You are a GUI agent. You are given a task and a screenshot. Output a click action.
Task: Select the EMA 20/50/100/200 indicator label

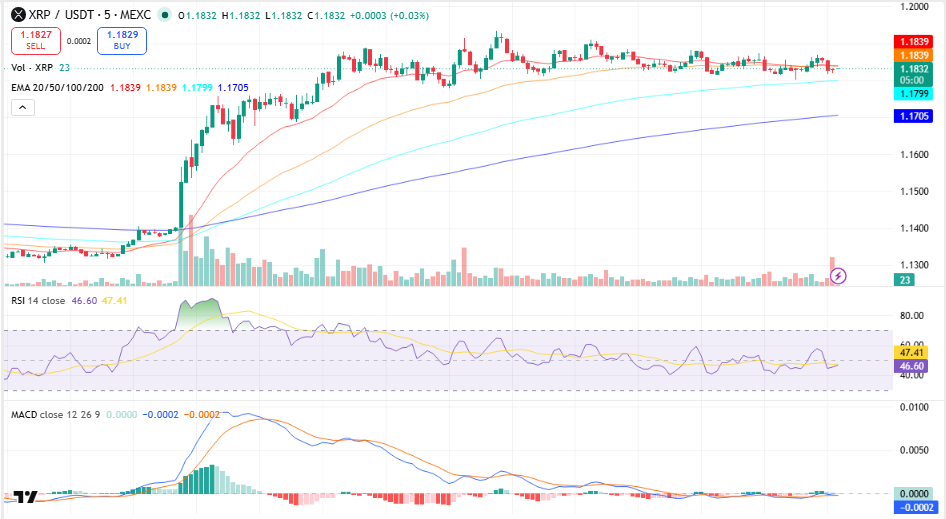57,88
